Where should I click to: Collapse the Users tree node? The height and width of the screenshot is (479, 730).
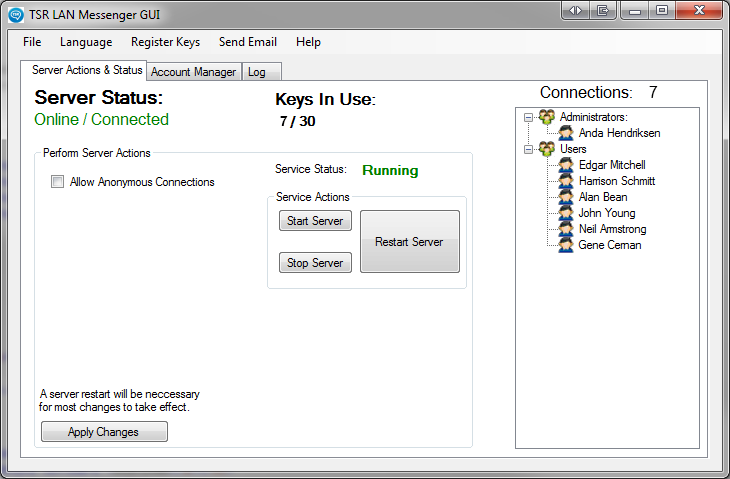(527, 149)
